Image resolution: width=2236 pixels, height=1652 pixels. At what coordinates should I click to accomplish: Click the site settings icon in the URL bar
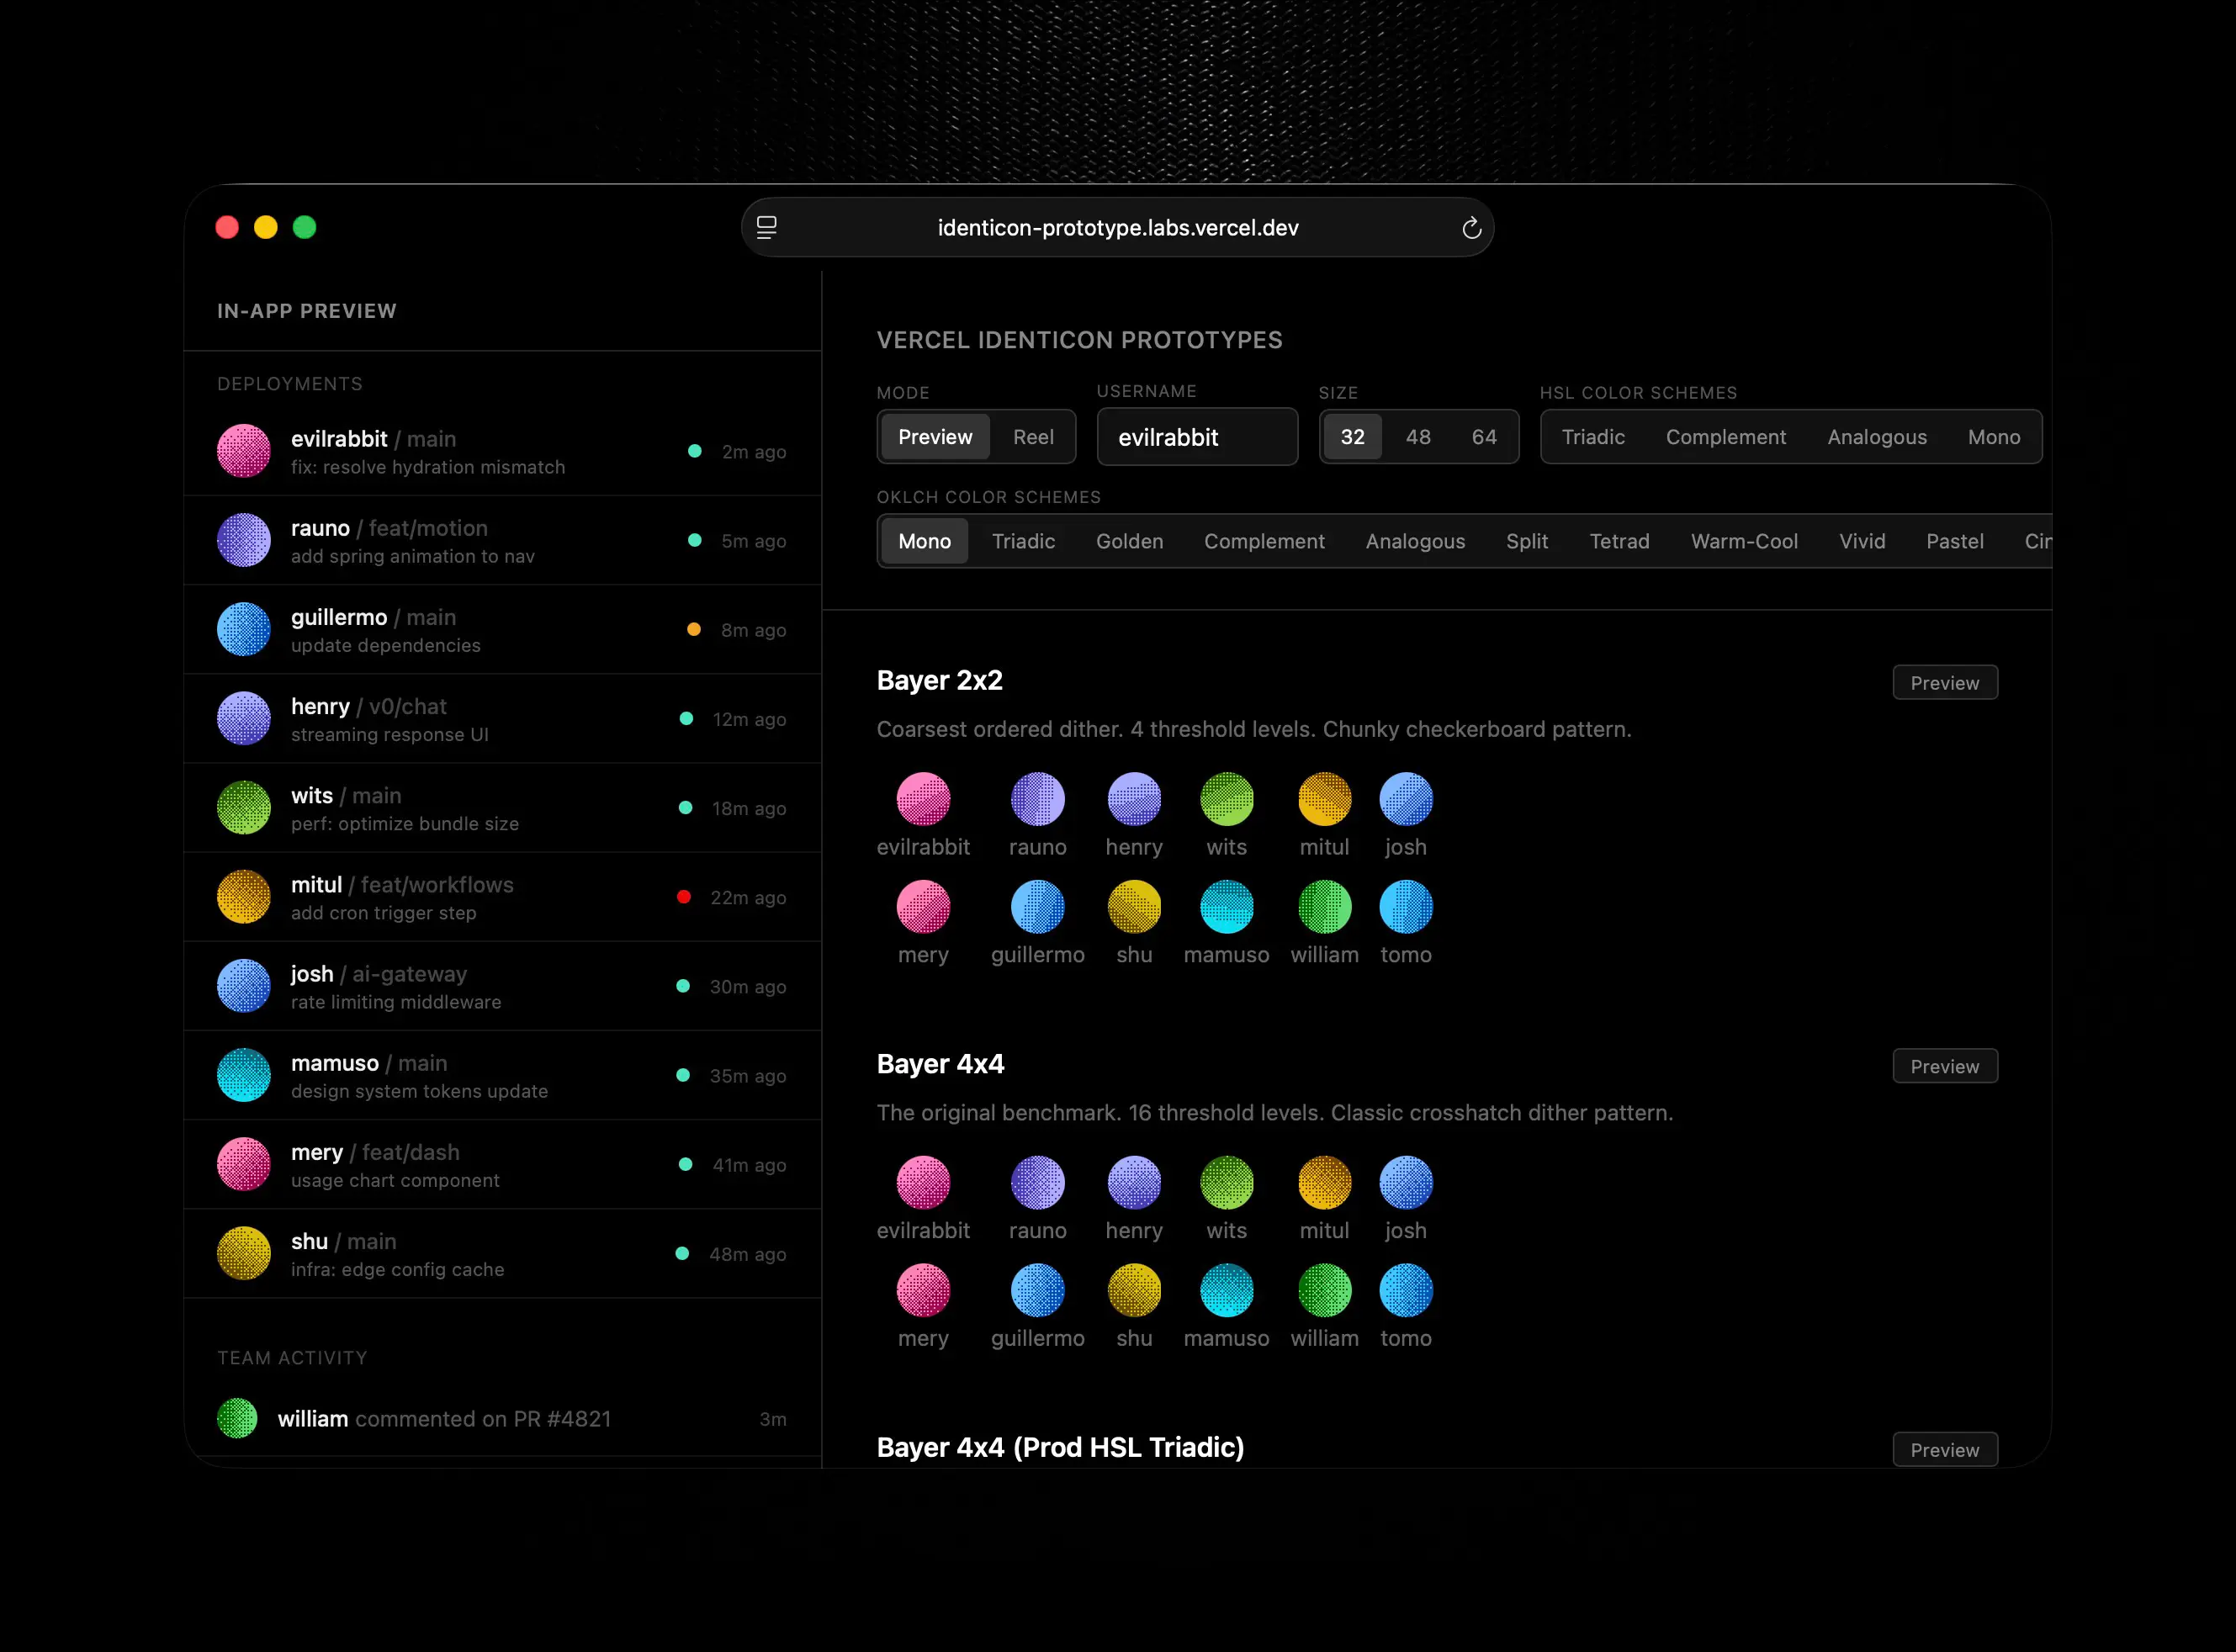point(766,228)
